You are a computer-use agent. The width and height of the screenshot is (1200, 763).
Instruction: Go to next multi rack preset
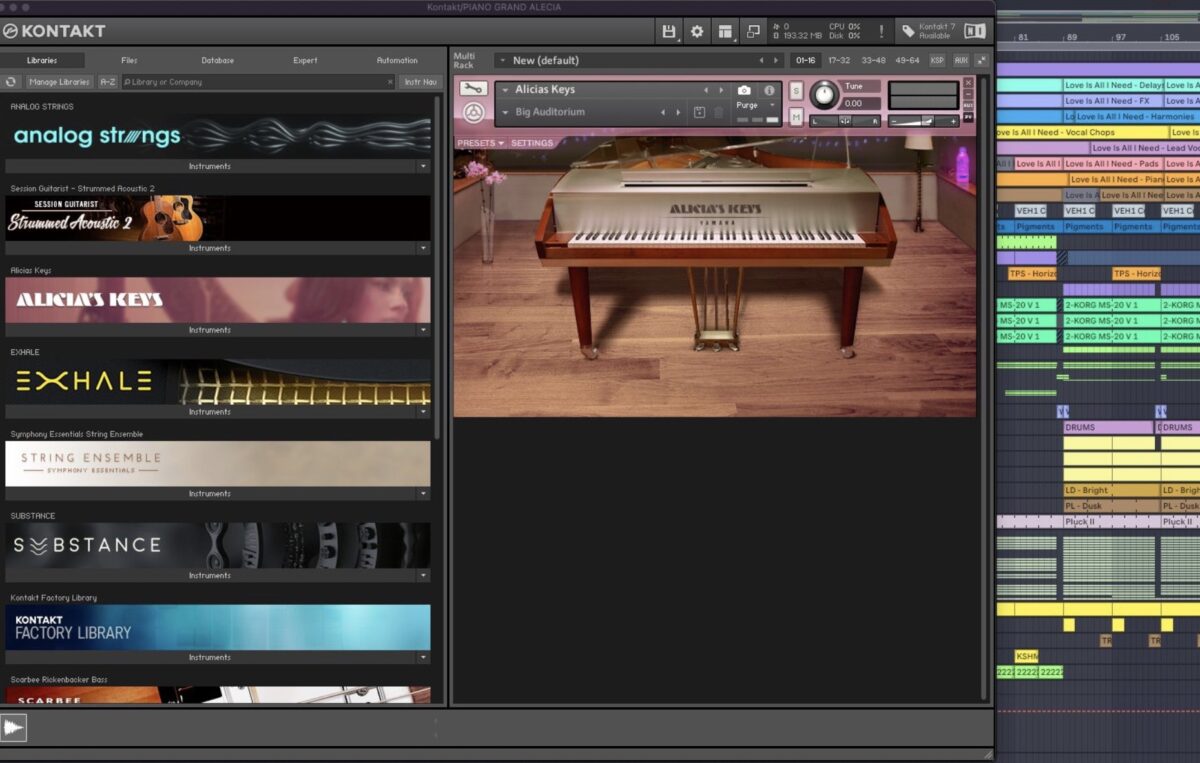coord(776,60)
